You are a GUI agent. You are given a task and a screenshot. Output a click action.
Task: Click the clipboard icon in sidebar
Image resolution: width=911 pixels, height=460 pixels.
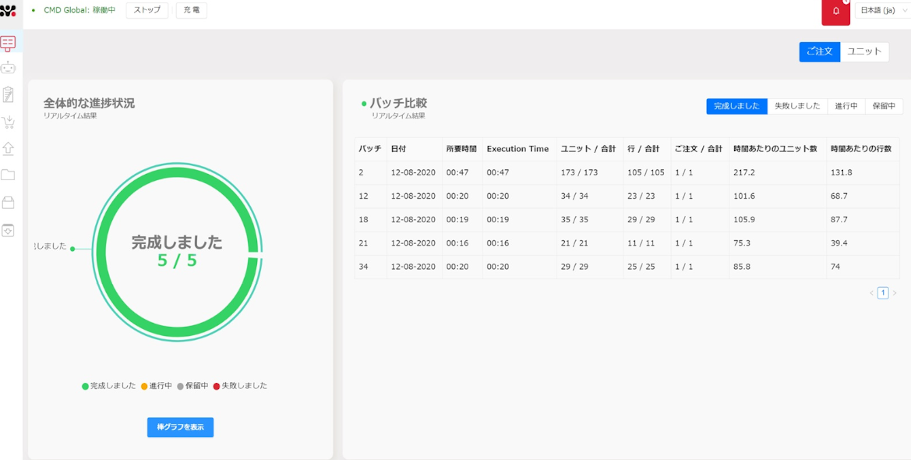tap(8, 95)
